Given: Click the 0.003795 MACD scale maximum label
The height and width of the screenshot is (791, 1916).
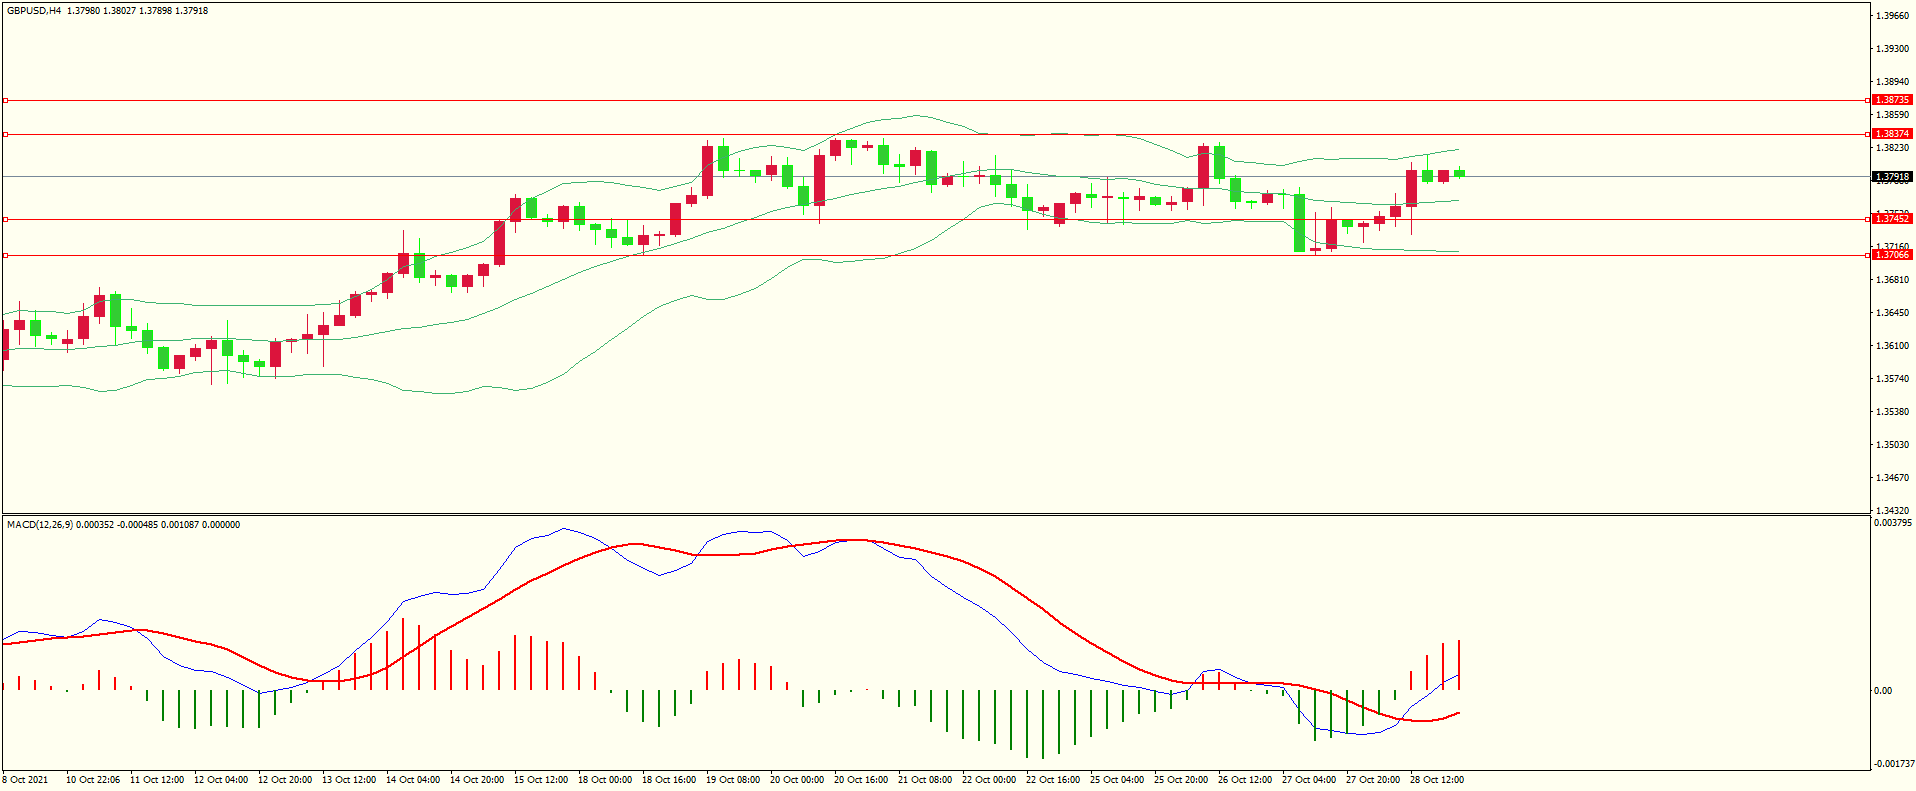Looking at the screenshot, I should click(x=1892, y=523).
